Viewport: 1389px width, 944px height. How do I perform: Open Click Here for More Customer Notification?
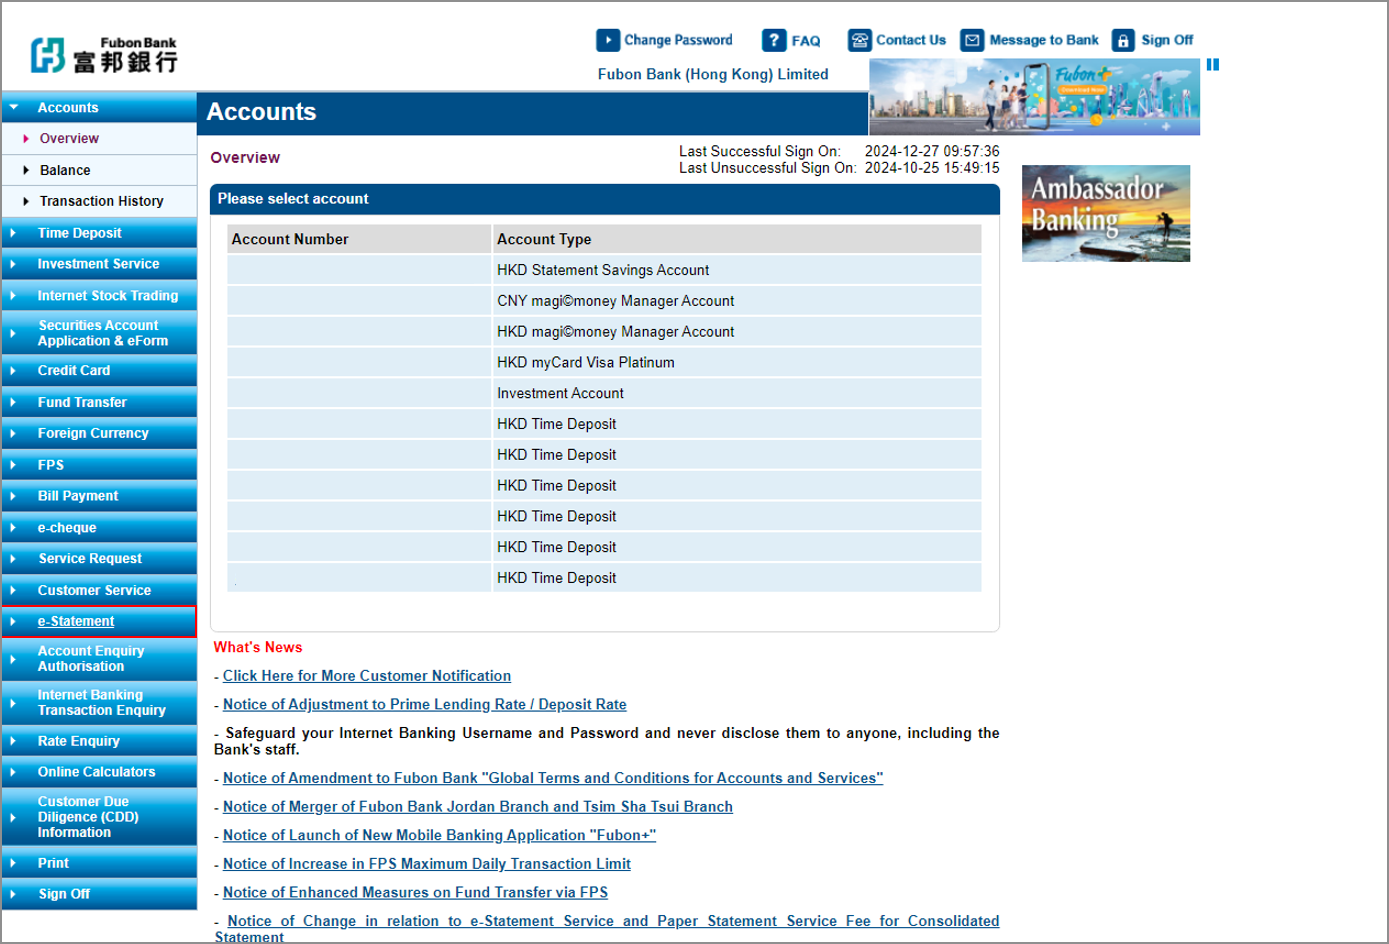367,676
